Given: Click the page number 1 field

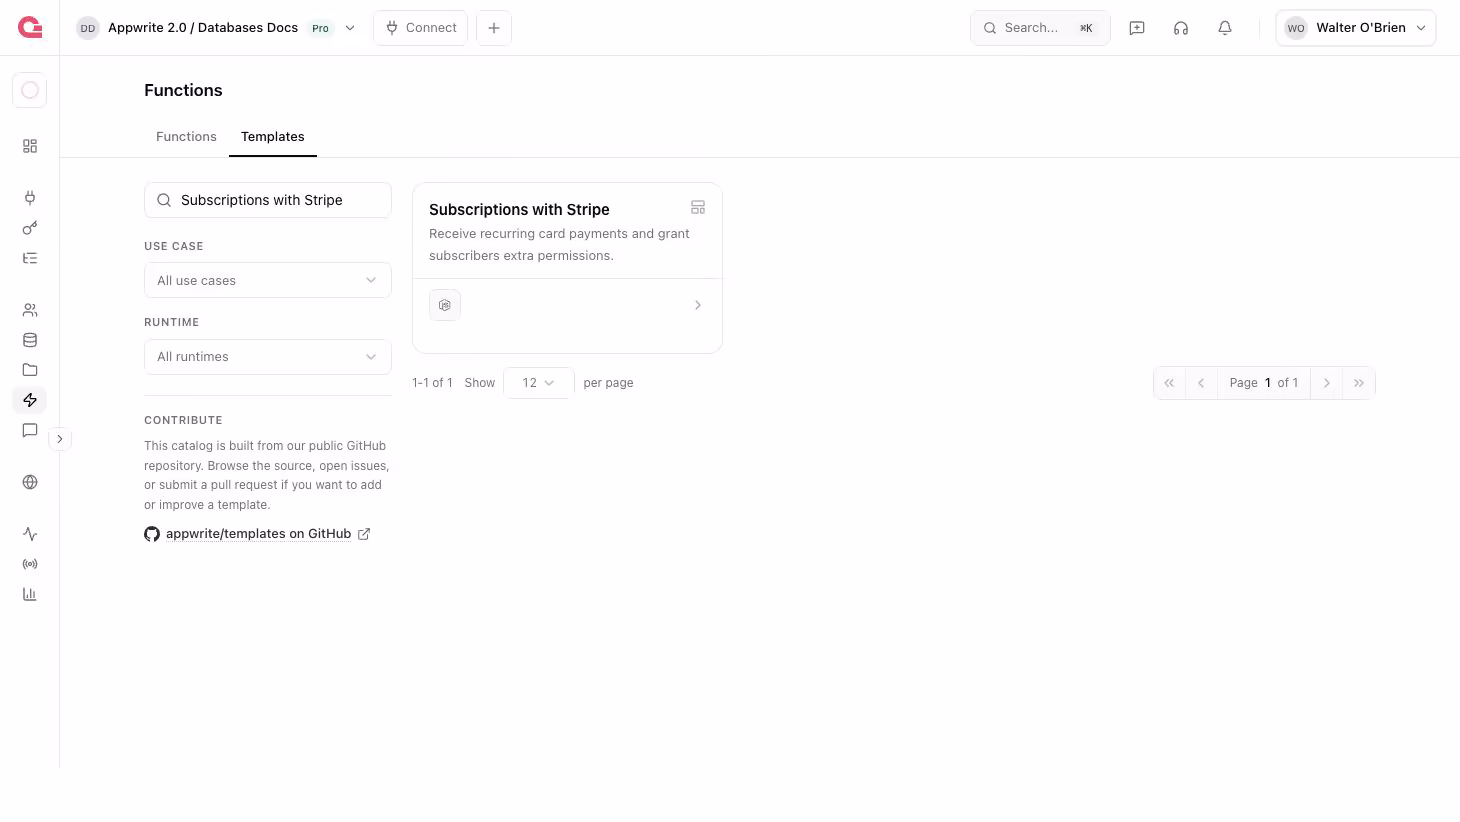Looking at the screenshot, I should pos(1268,383).
